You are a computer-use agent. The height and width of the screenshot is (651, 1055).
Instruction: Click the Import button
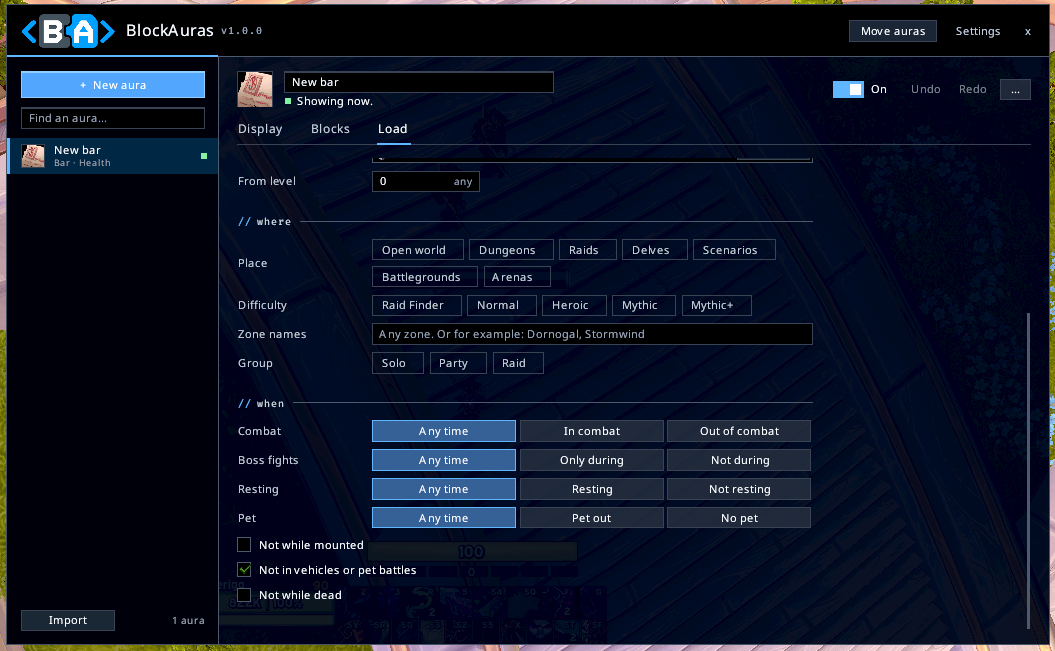[68, 620]
